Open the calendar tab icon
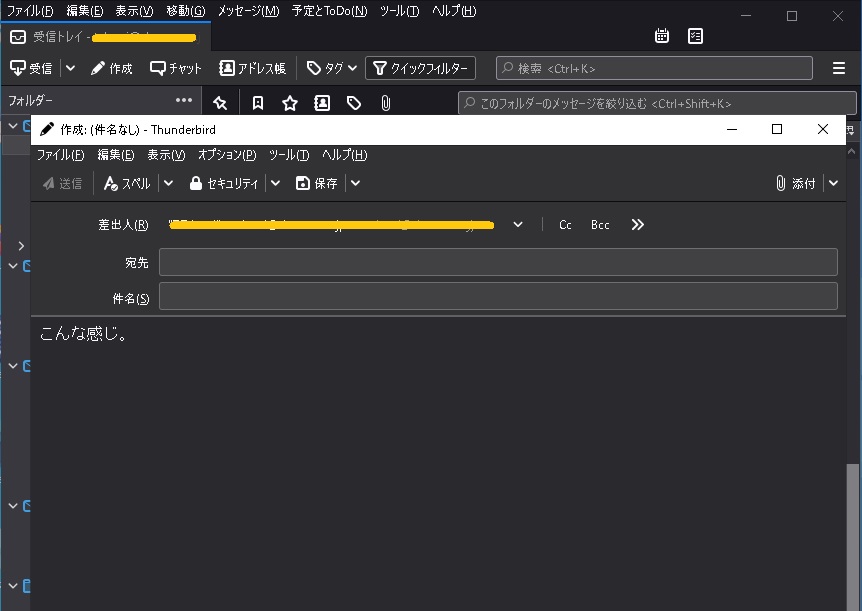Viewport: 862px width, 611px height. pos(662,36)
